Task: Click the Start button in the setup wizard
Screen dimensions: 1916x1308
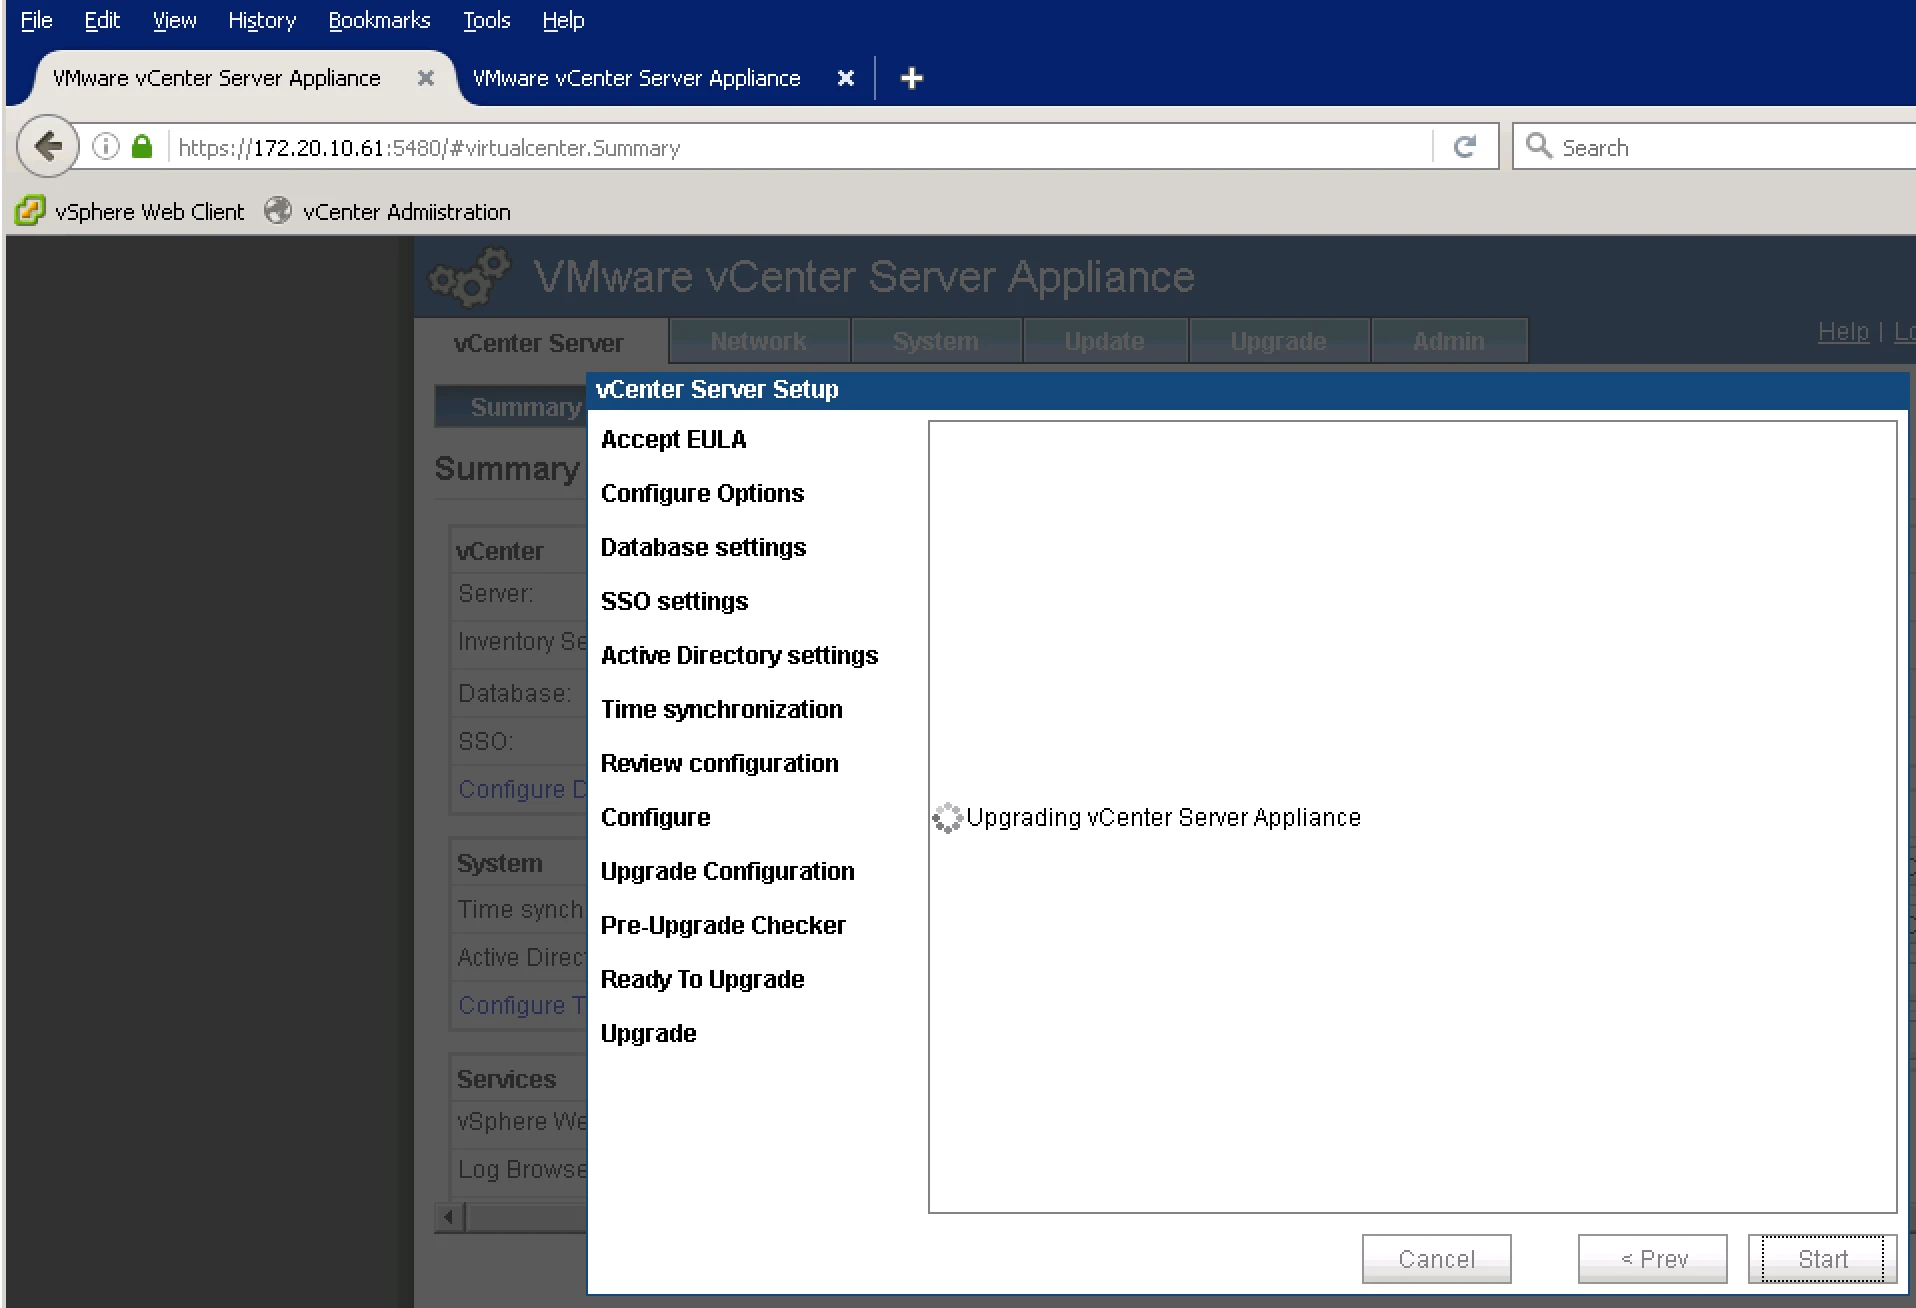Action: point(1822,1259)
